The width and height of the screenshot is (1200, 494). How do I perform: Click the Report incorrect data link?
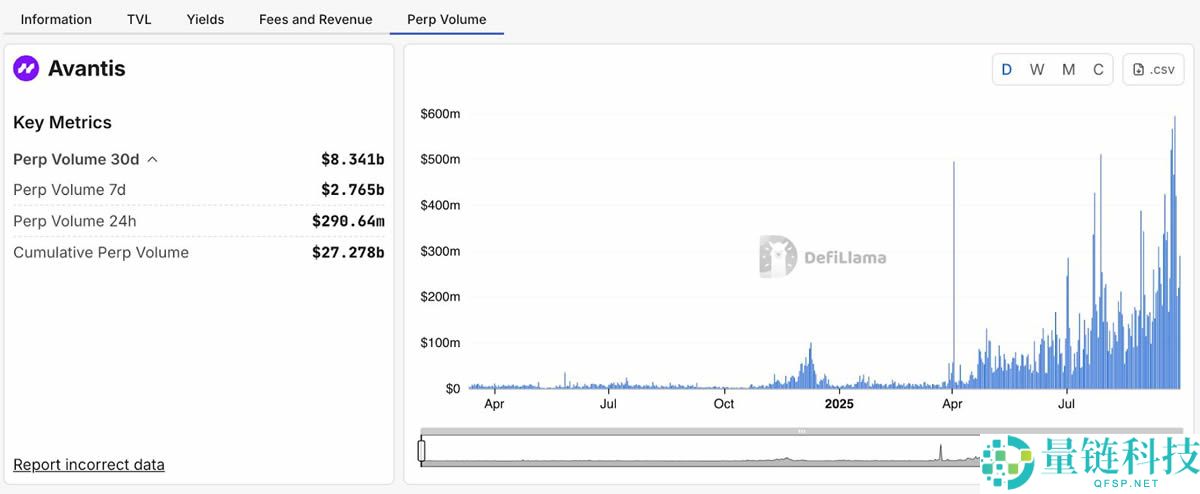coord(89,464)
